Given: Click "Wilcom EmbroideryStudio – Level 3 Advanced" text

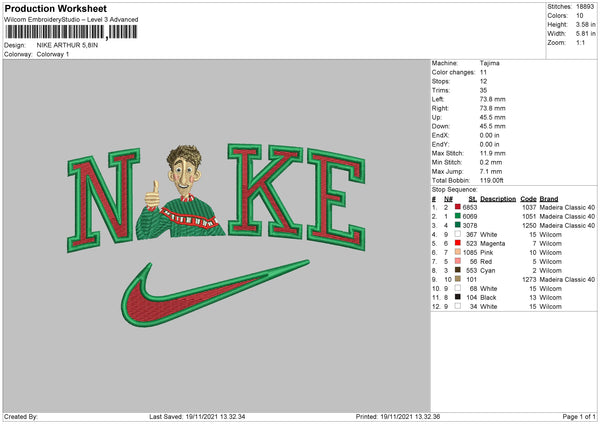Looking at the screenshot, I should (x=71, y=20).
